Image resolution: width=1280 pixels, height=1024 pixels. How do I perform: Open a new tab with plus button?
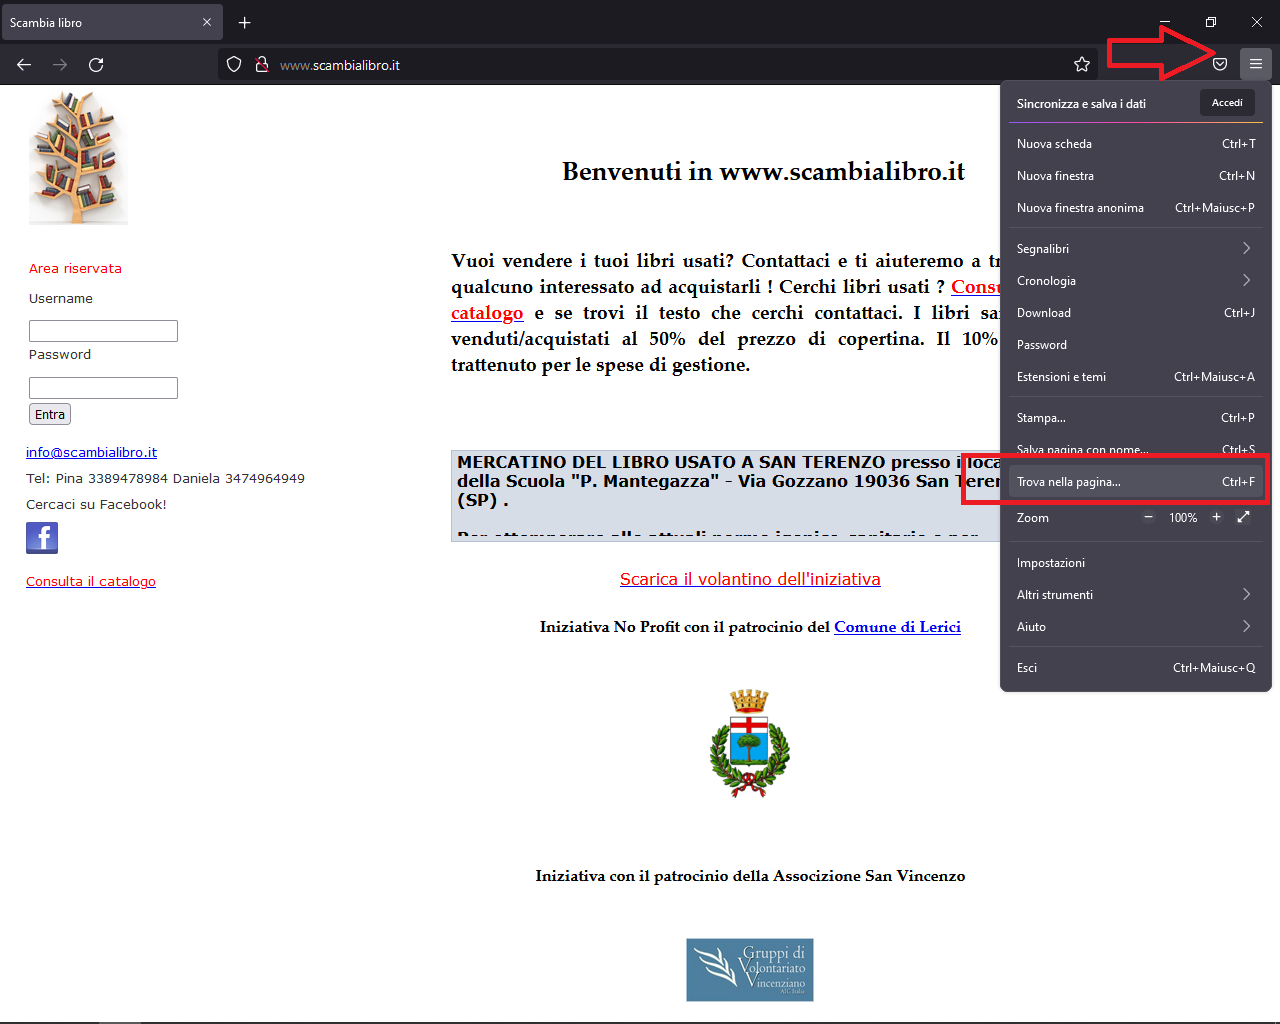coord(245,22)
